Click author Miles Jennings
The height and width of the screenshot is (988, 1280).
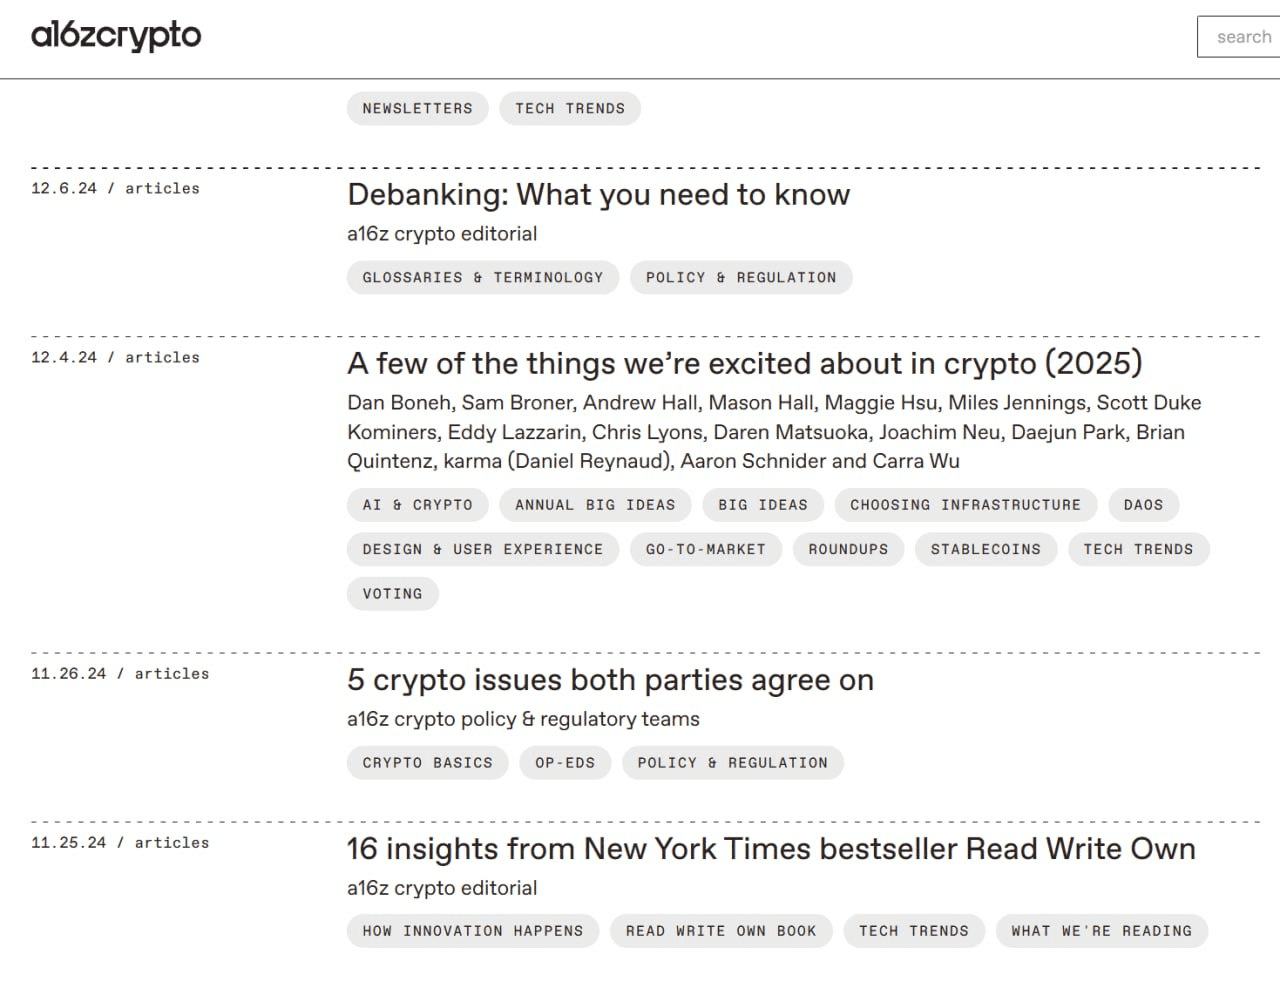1016,403
